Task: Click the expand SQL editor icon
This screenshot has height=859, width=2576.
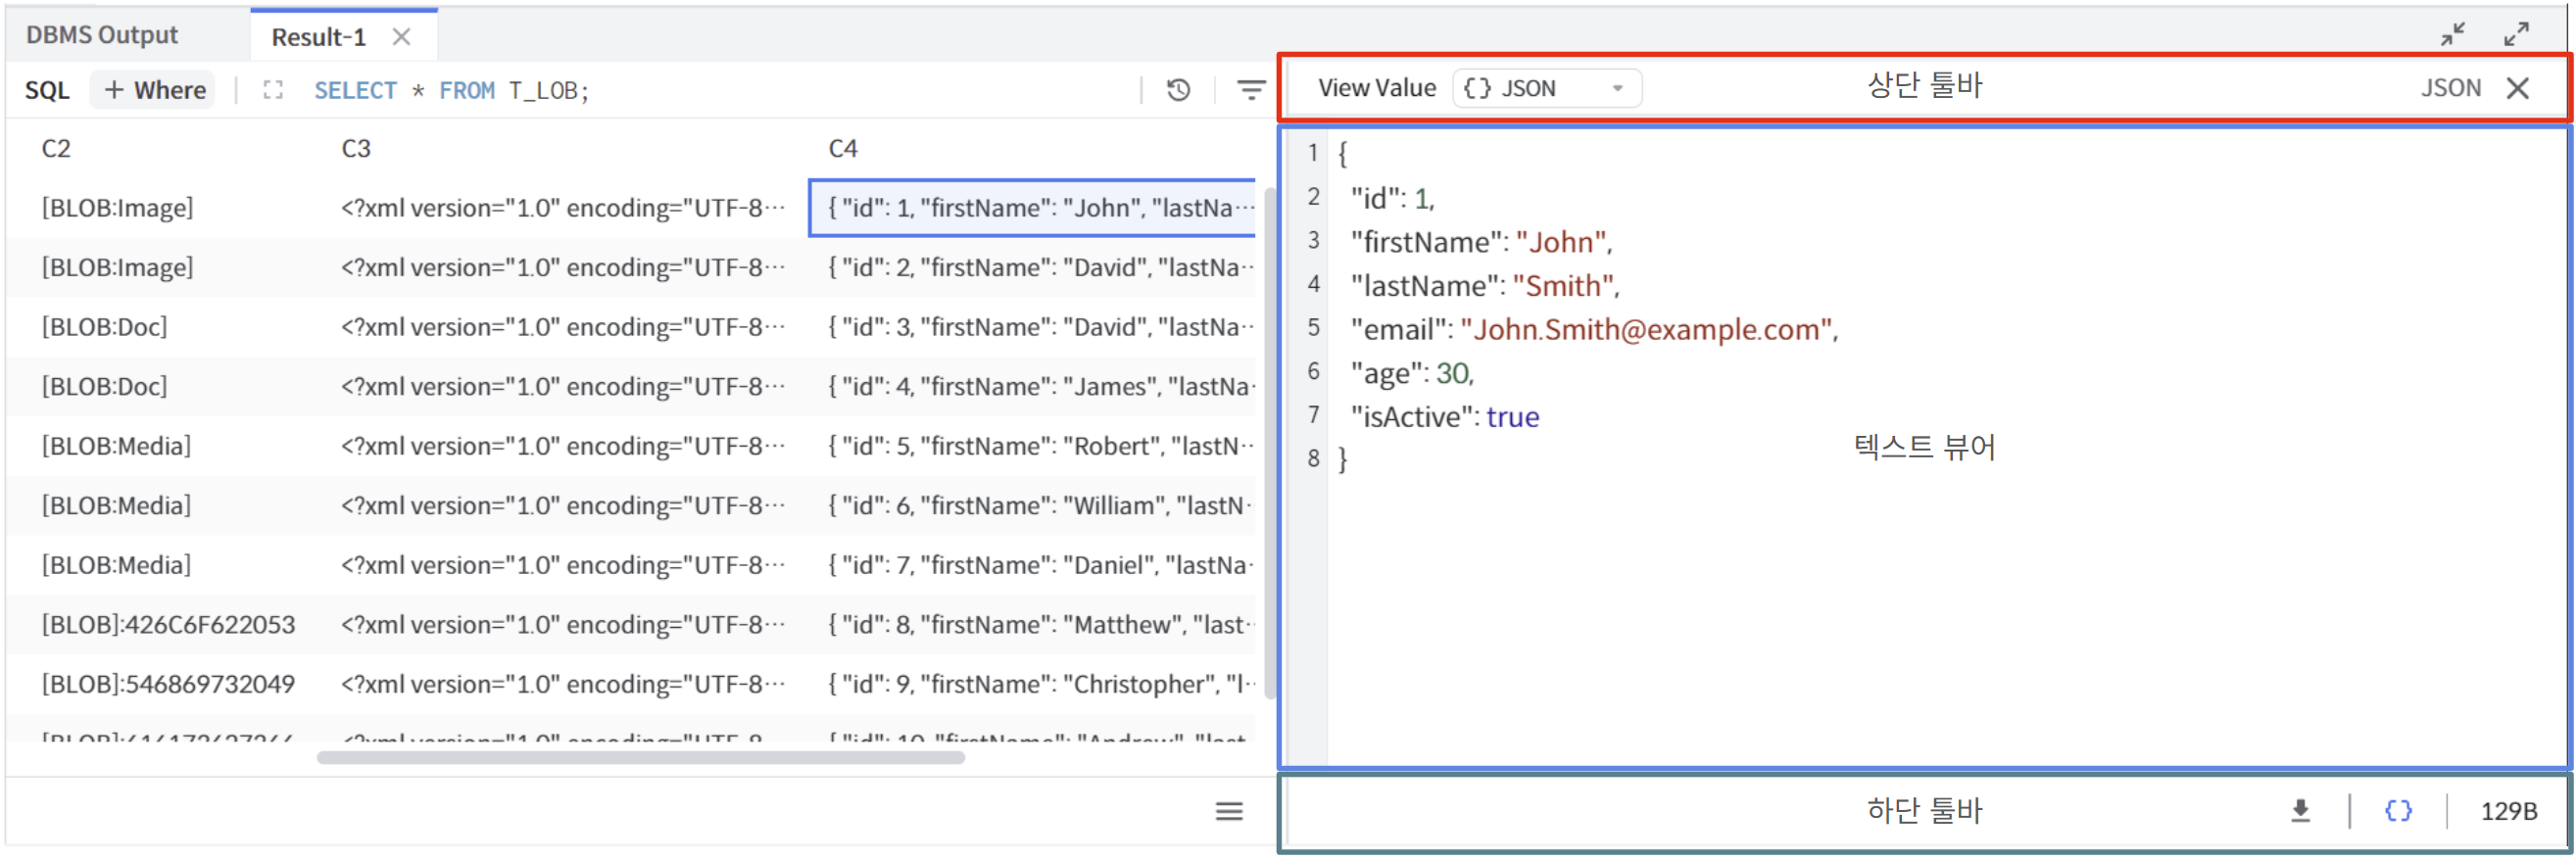Action: (x=273, y=90)
